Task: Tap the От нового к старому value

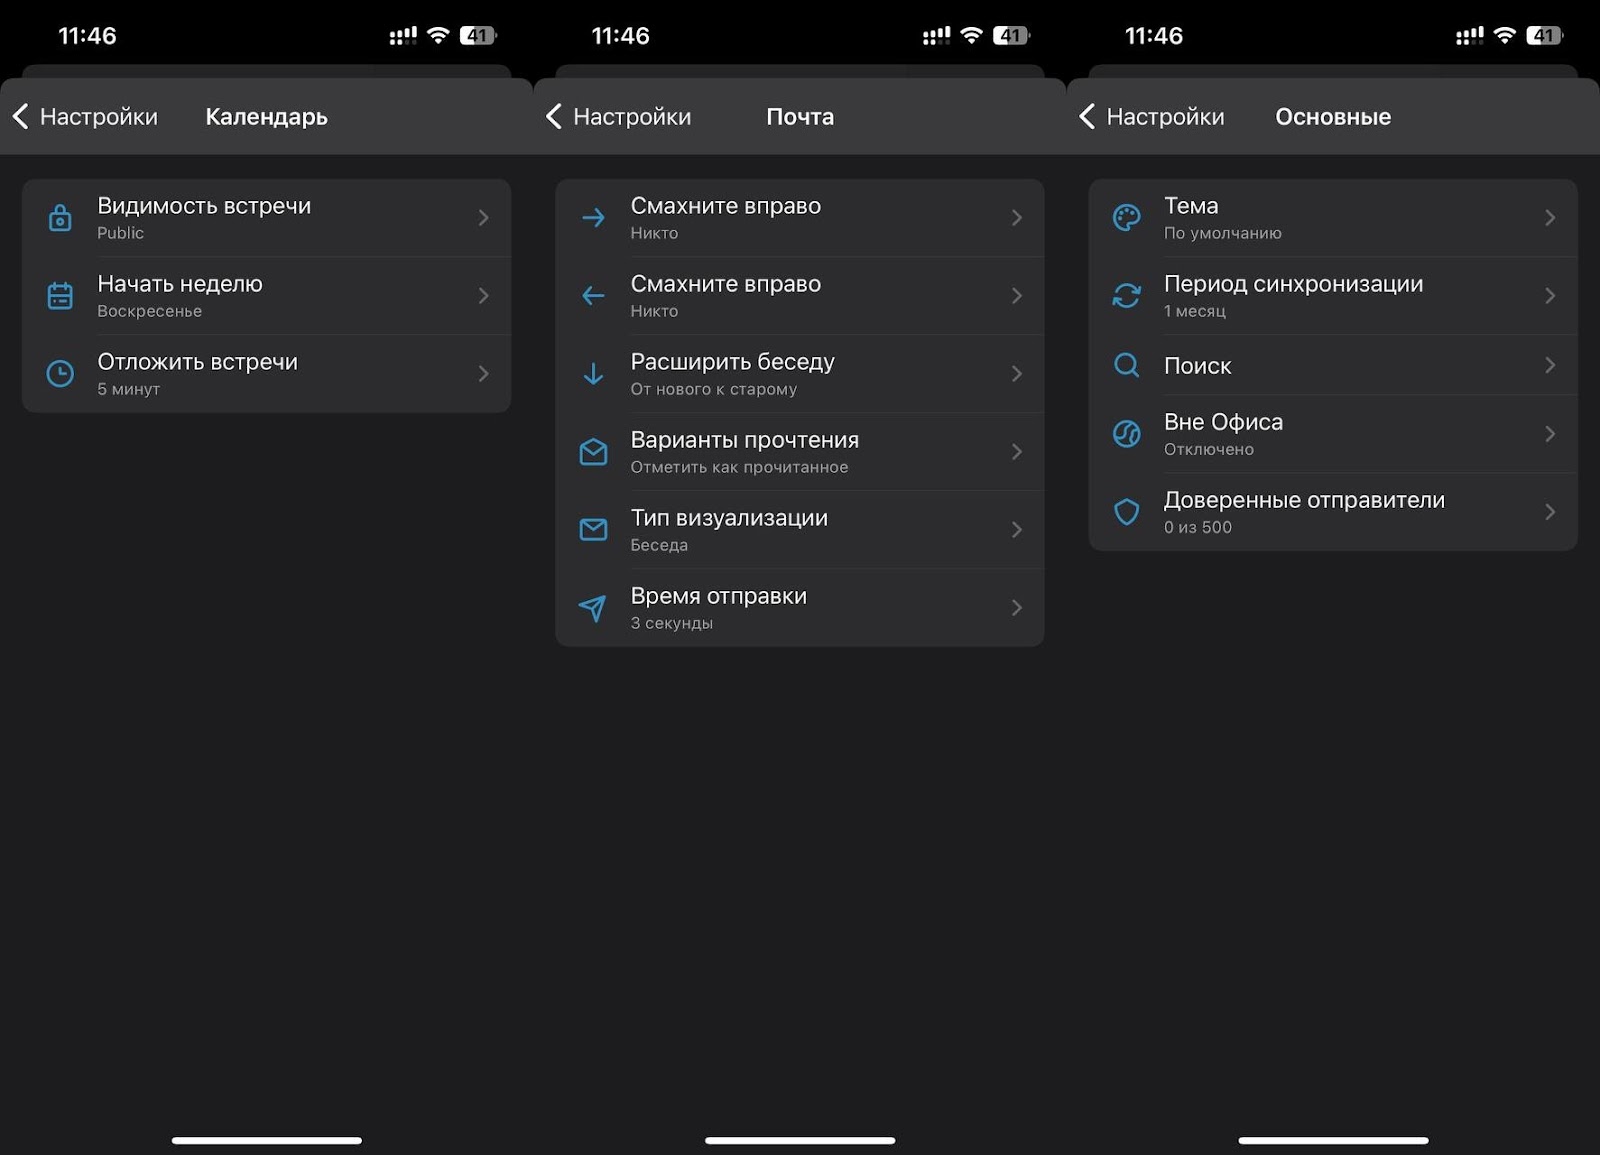Action: click(713, 389)
